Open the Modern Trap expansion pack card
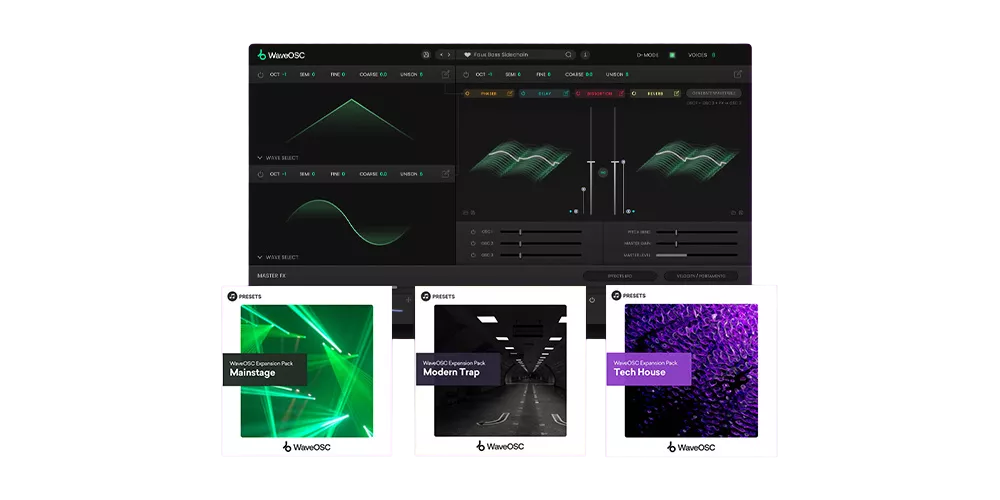The height and width of the screenshot is (500, 1000). tap(500, 371)
